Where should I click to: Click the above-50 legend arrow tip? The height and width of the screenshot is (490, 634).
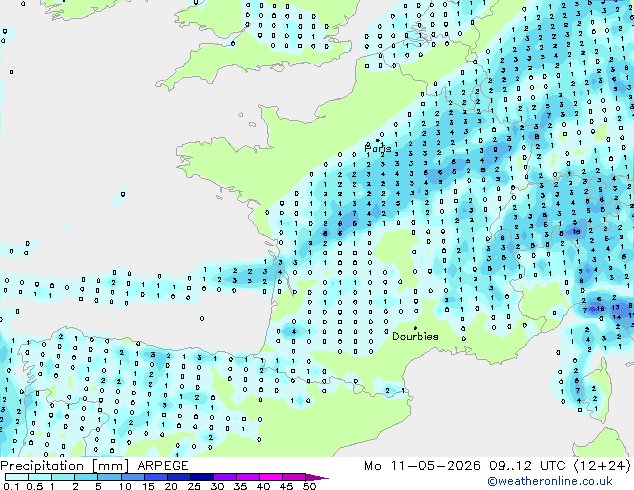click(x=317, y=477)
